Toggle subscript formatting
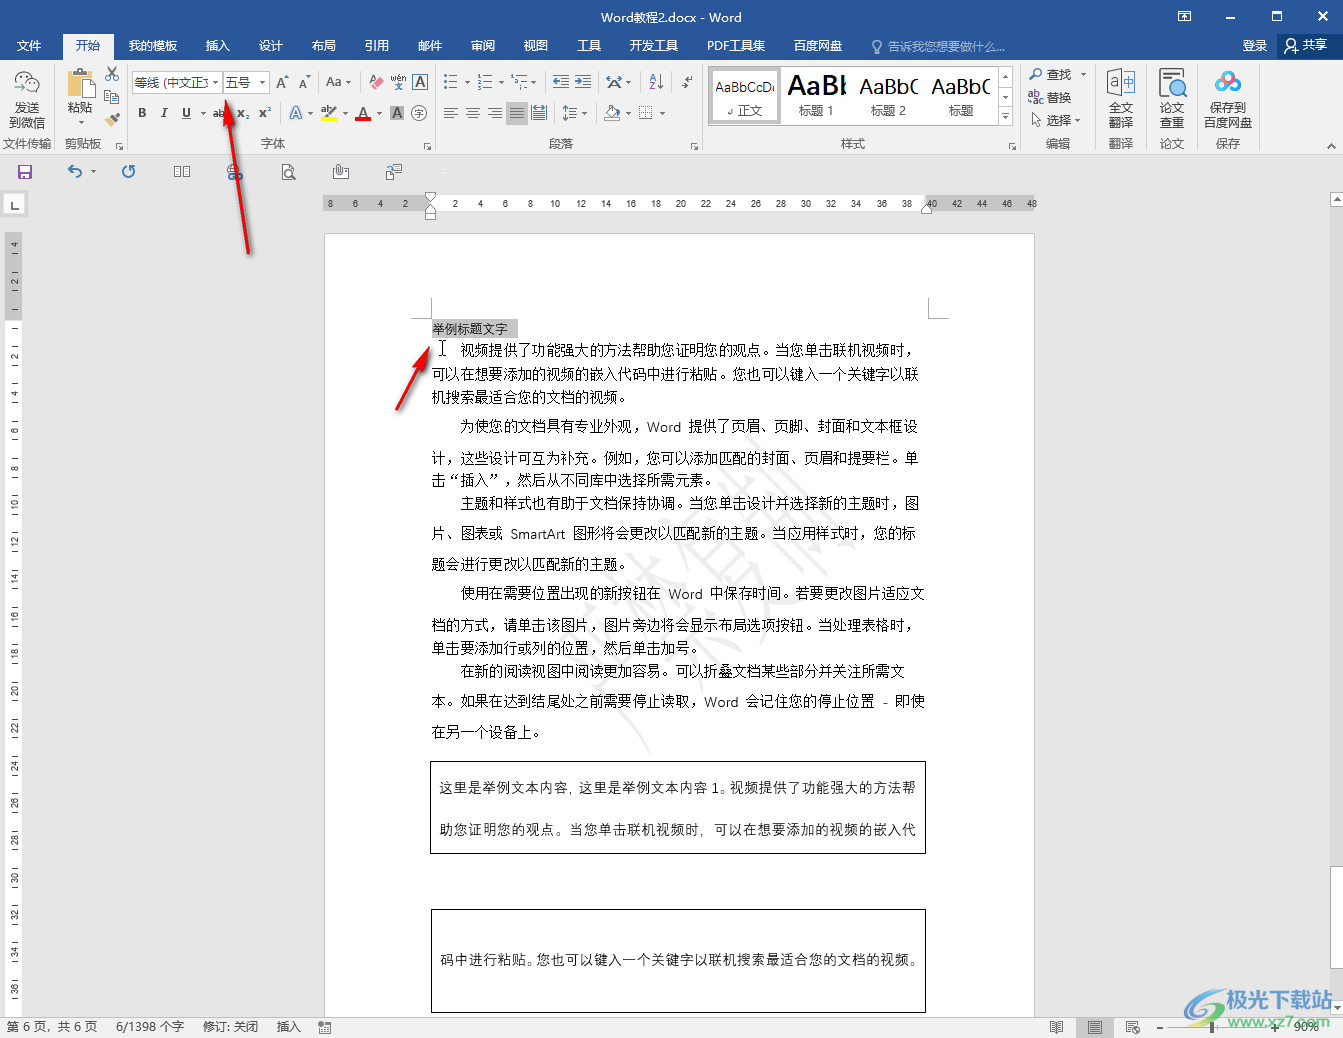The width and height of the screenshot is (1343, 1038). (x=243, y=113)
